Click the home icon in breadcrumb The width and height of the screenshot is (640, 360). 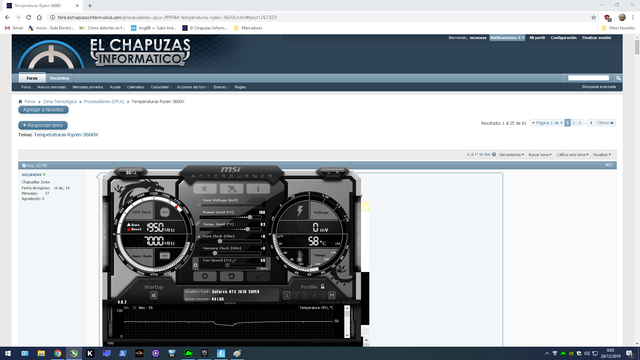pos(20,102)
